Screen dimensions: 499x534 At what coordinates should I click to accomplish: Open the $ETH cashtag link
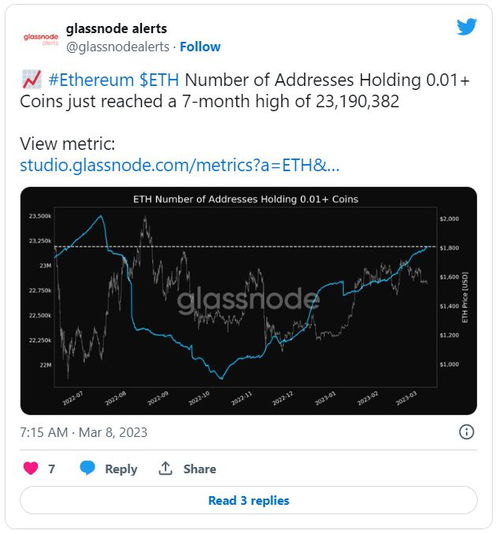[159, 80]
